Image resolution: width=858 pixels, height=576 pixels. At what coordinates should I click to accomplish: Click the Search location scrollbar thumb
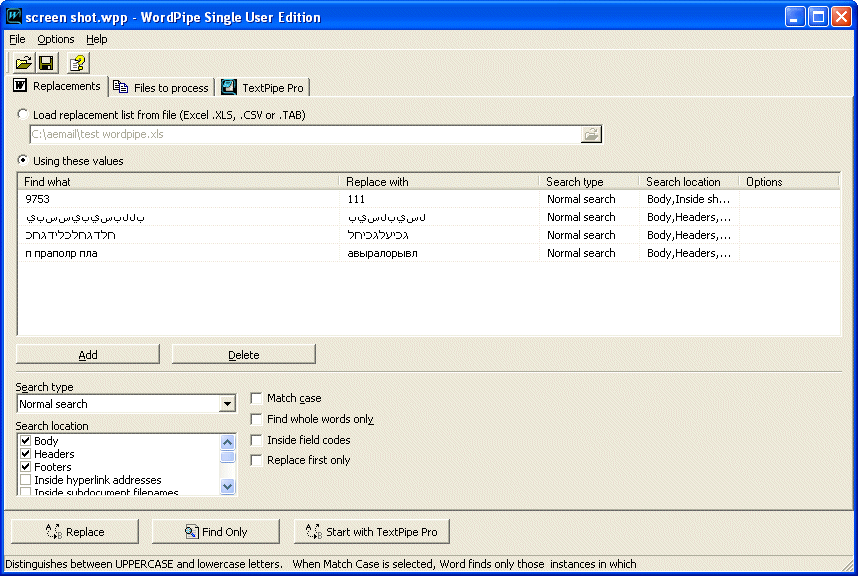(x=228, y=457)
